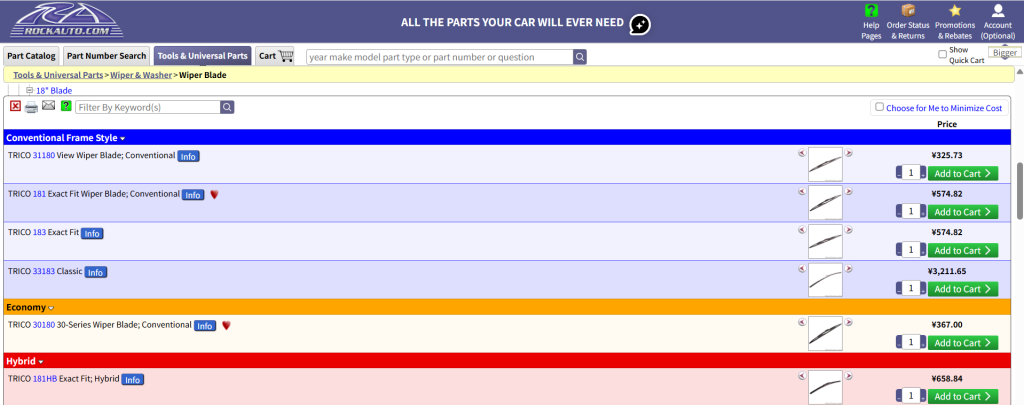Image resolution: width=1024 pixels, height=405 pixels.
Task: Click the Bigger text size button
Action: (x=1004, y=53)
